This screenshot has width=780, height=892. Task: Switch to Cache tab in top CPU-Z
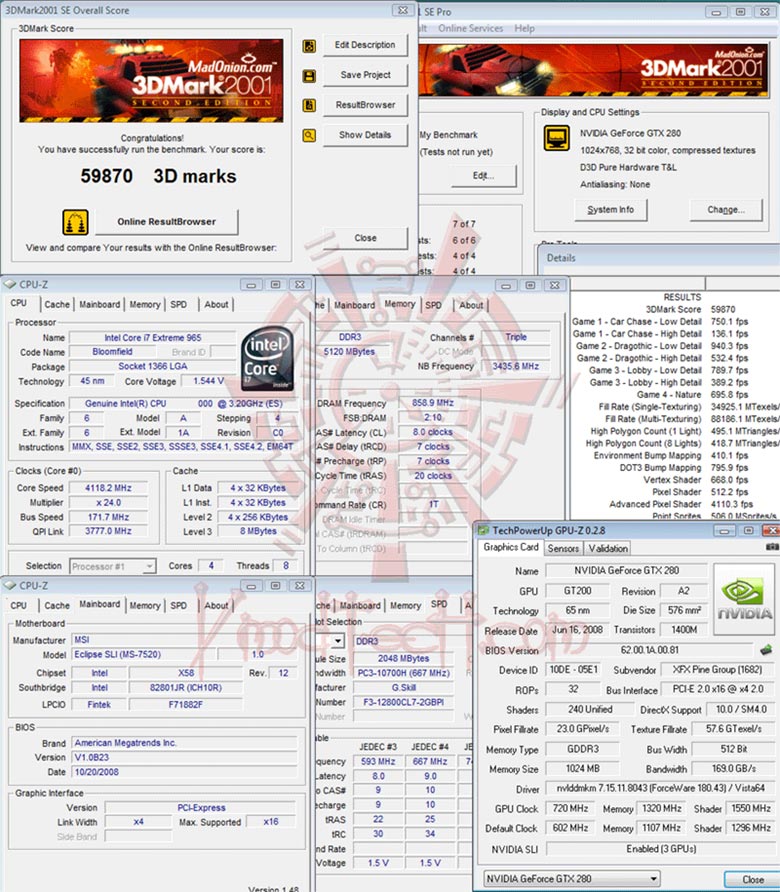click(57, 304)
